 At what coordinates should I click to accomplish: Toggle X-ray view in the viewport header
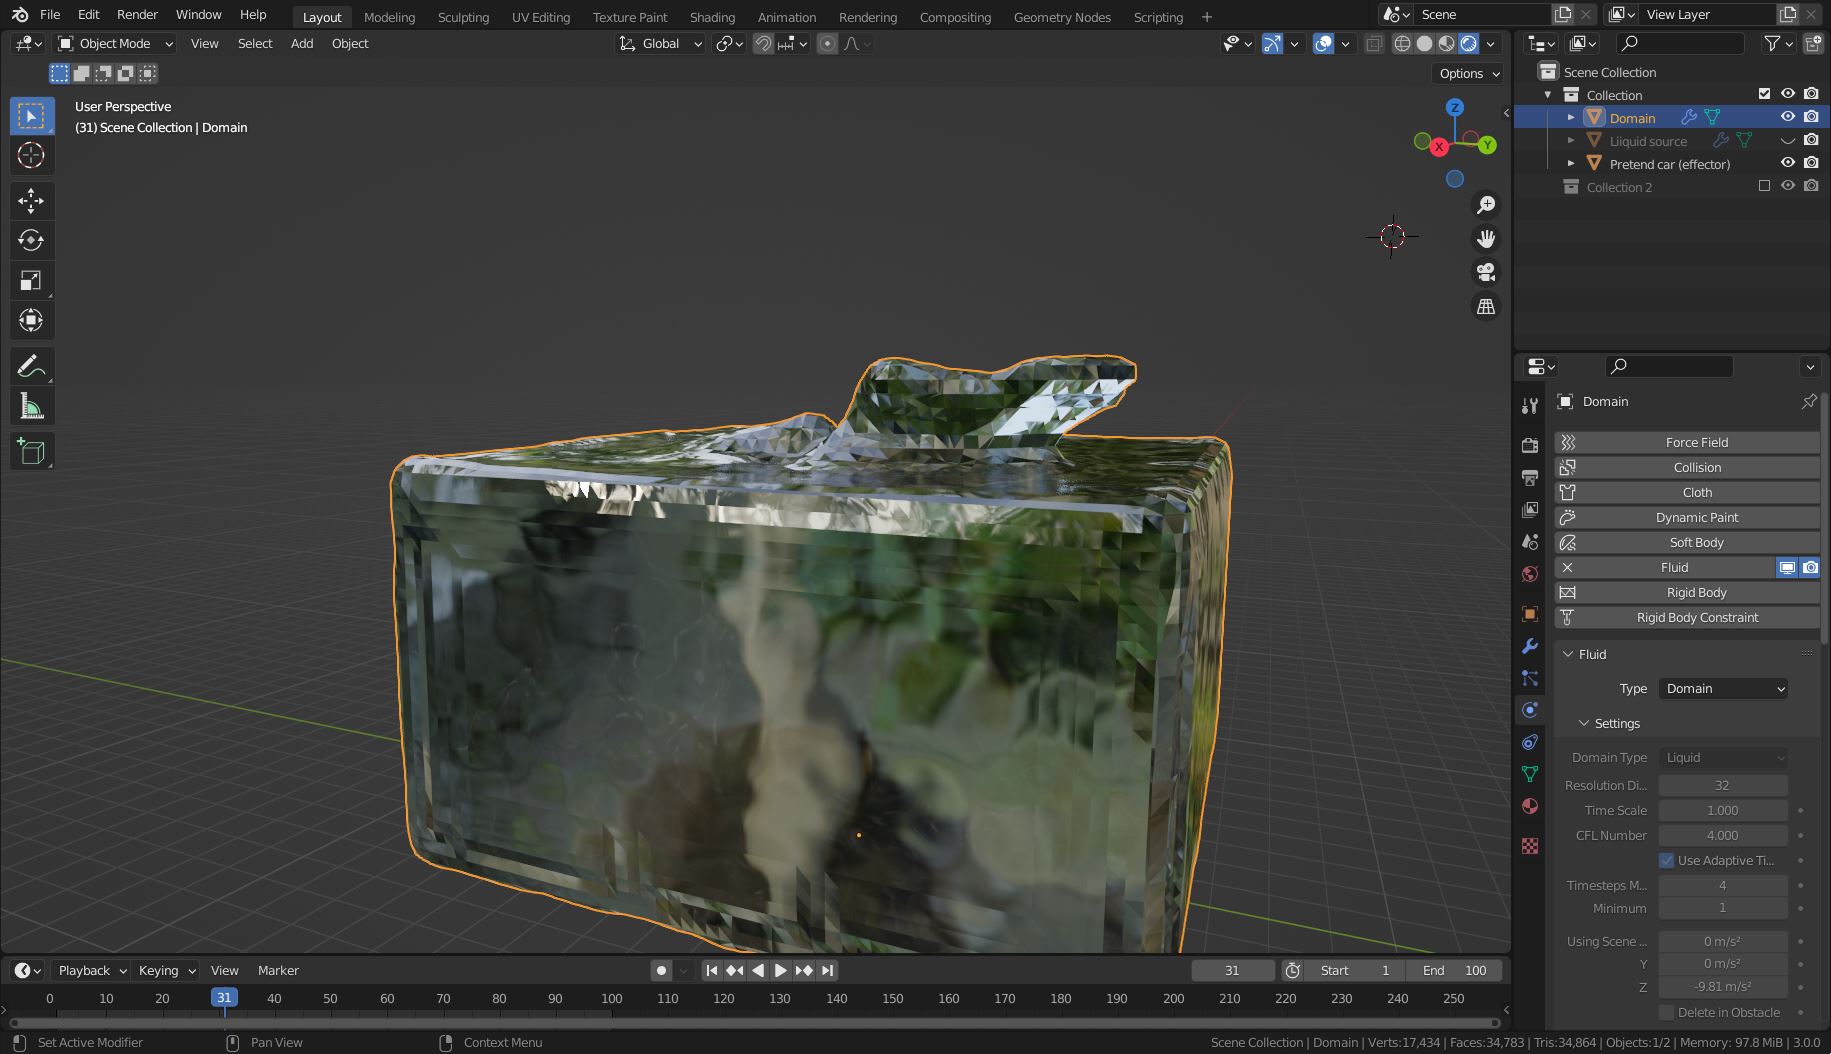click(x=1374, y=43)
